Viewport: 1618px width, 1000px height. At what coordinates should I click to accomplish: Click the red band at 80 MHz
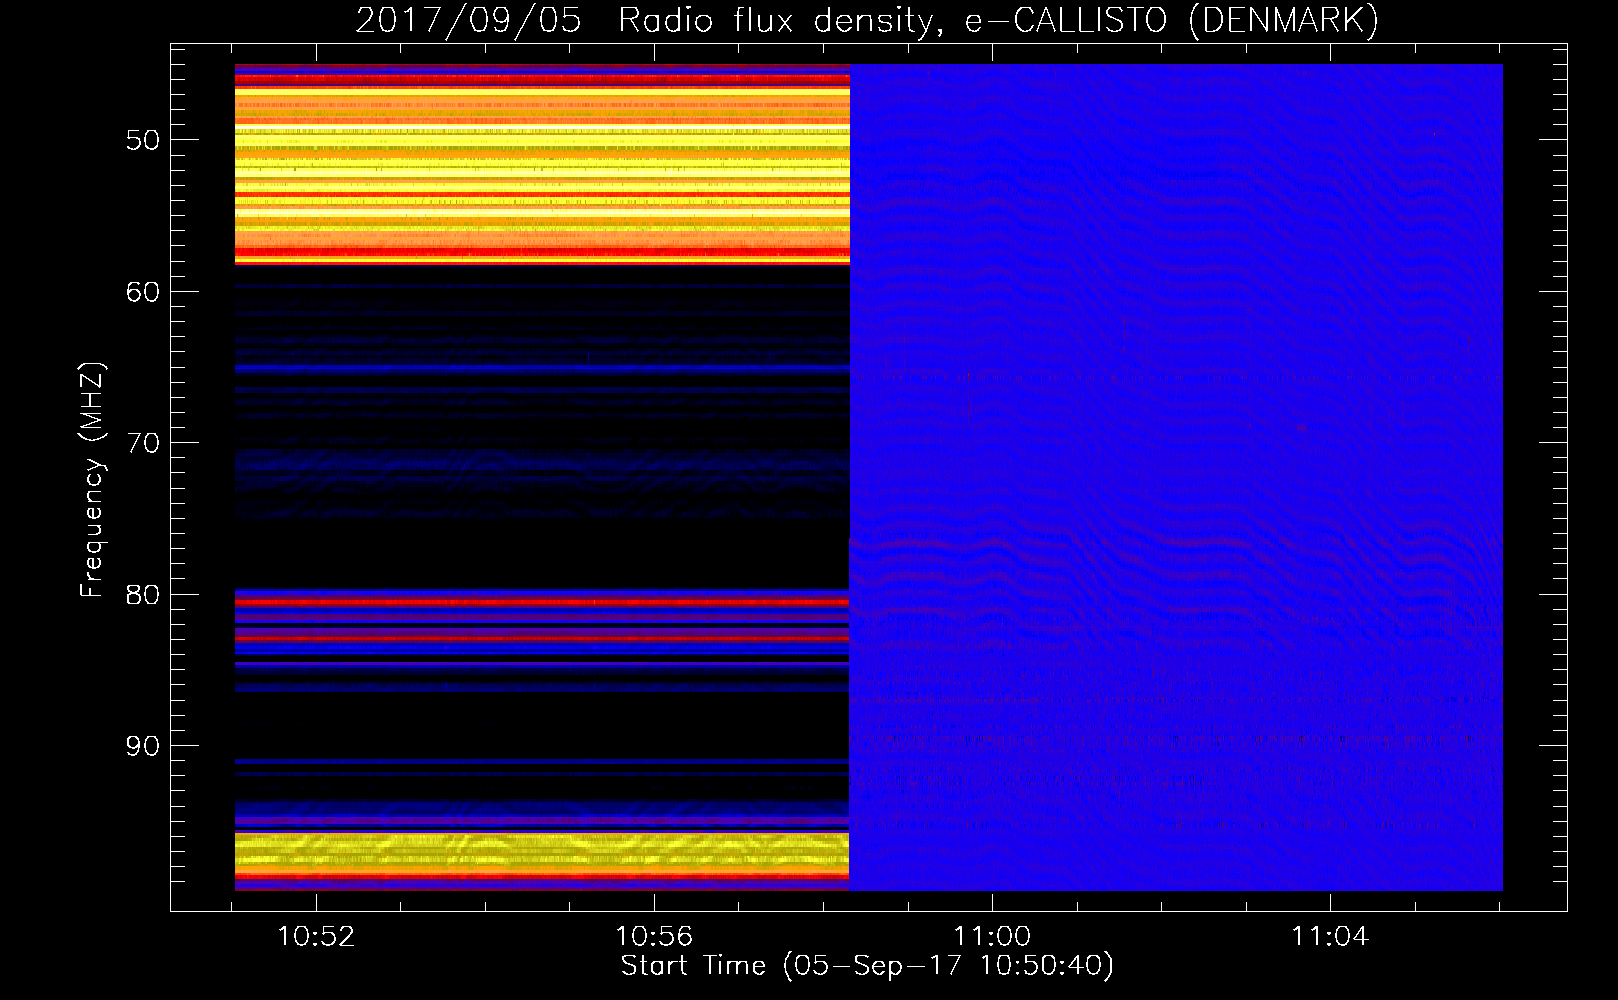[x=542, y=601]
